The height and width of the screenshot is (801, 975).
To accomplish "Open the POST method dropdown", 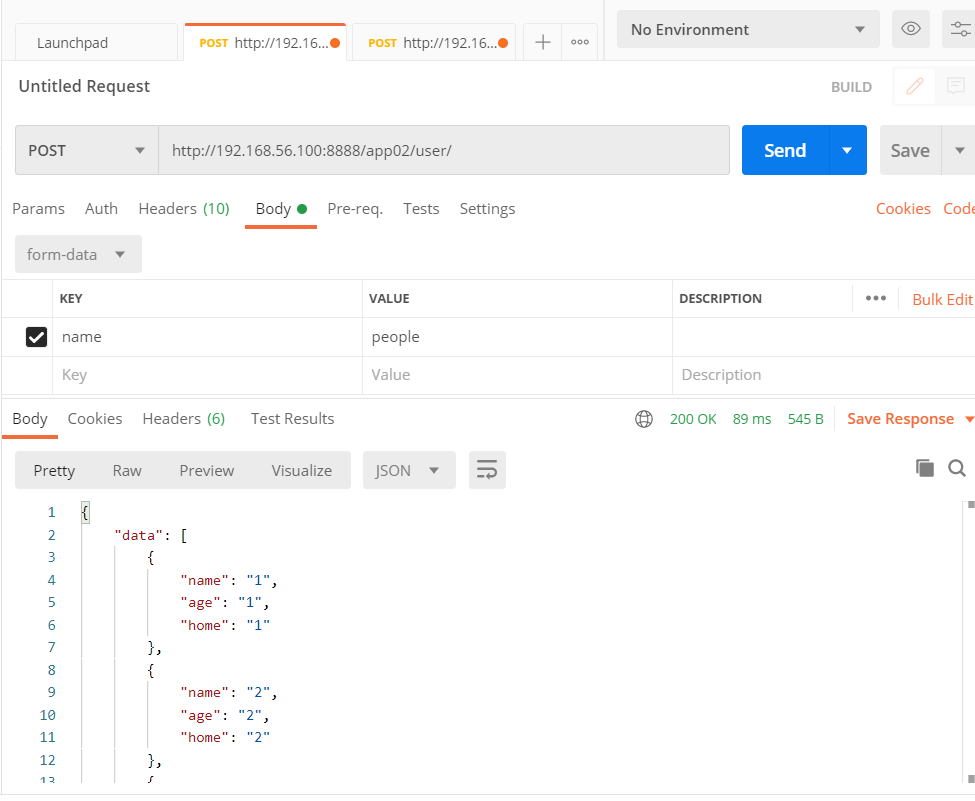I will coord(86,150).
